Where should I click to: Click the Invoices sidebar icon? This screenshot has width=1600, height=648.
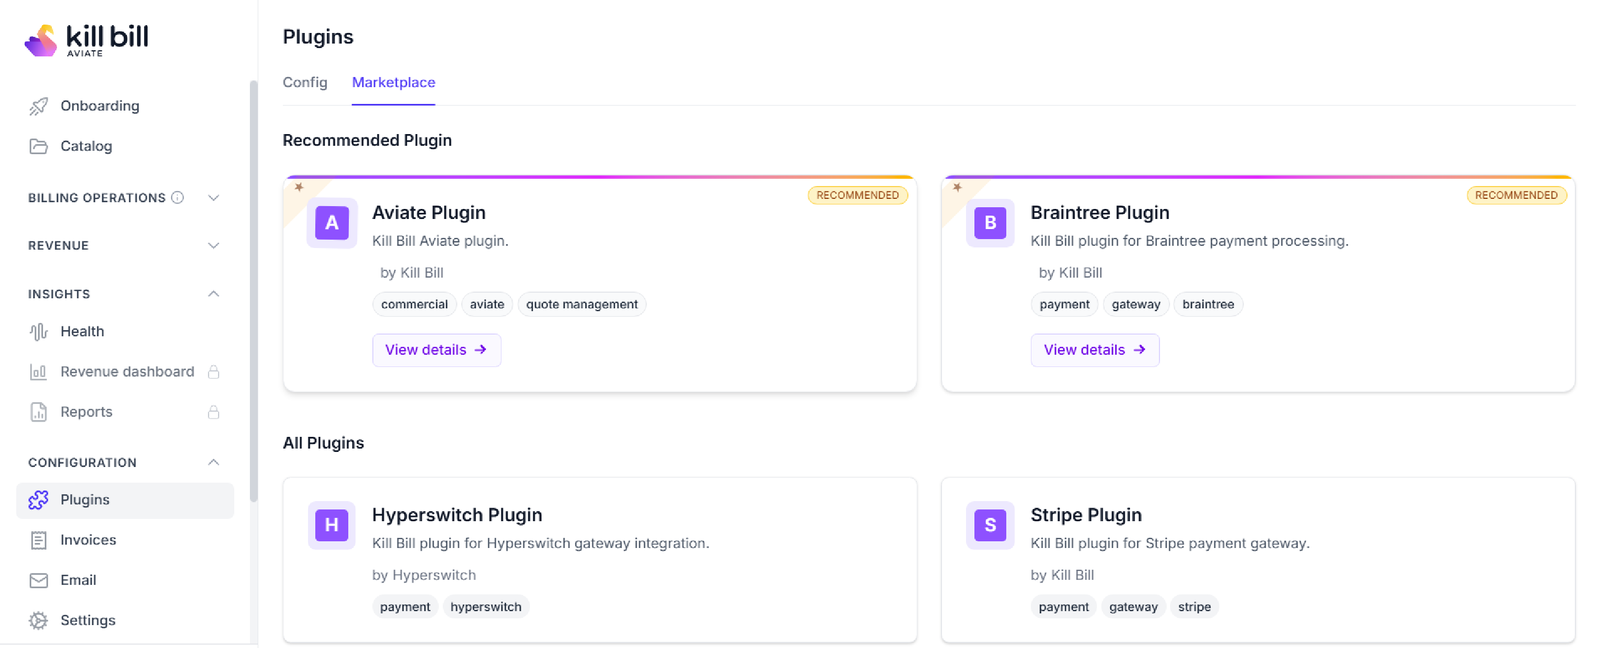pos(39,540)
